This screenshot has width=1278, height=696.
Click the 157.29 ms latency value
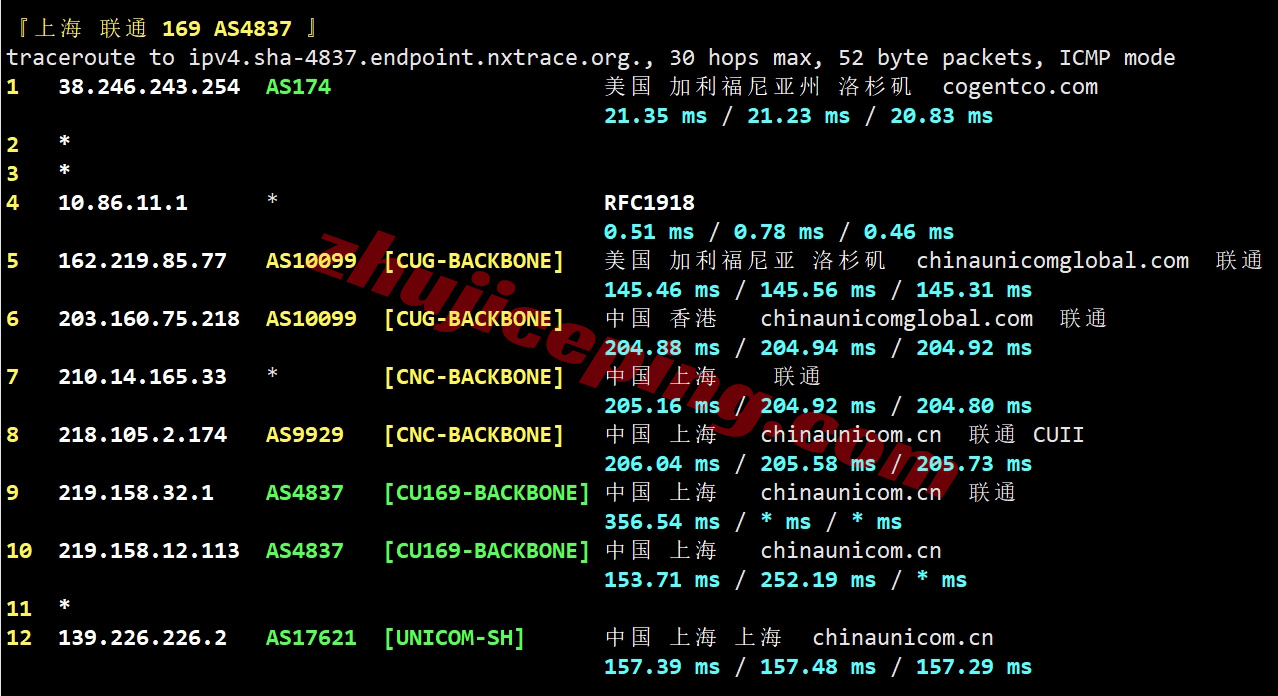(974, 667)
